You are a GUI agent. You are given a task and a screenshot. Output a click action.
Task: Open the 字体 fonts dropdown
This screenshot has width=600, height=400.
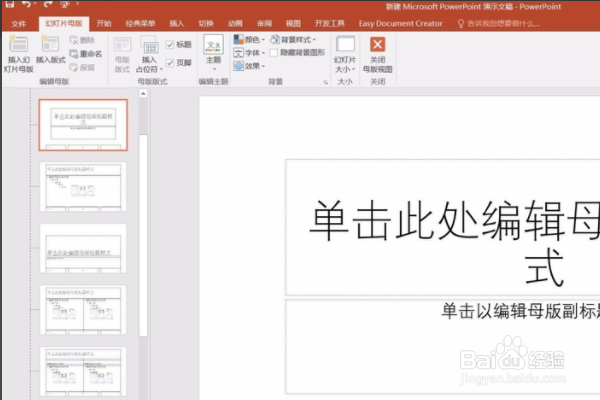[249, 53]
